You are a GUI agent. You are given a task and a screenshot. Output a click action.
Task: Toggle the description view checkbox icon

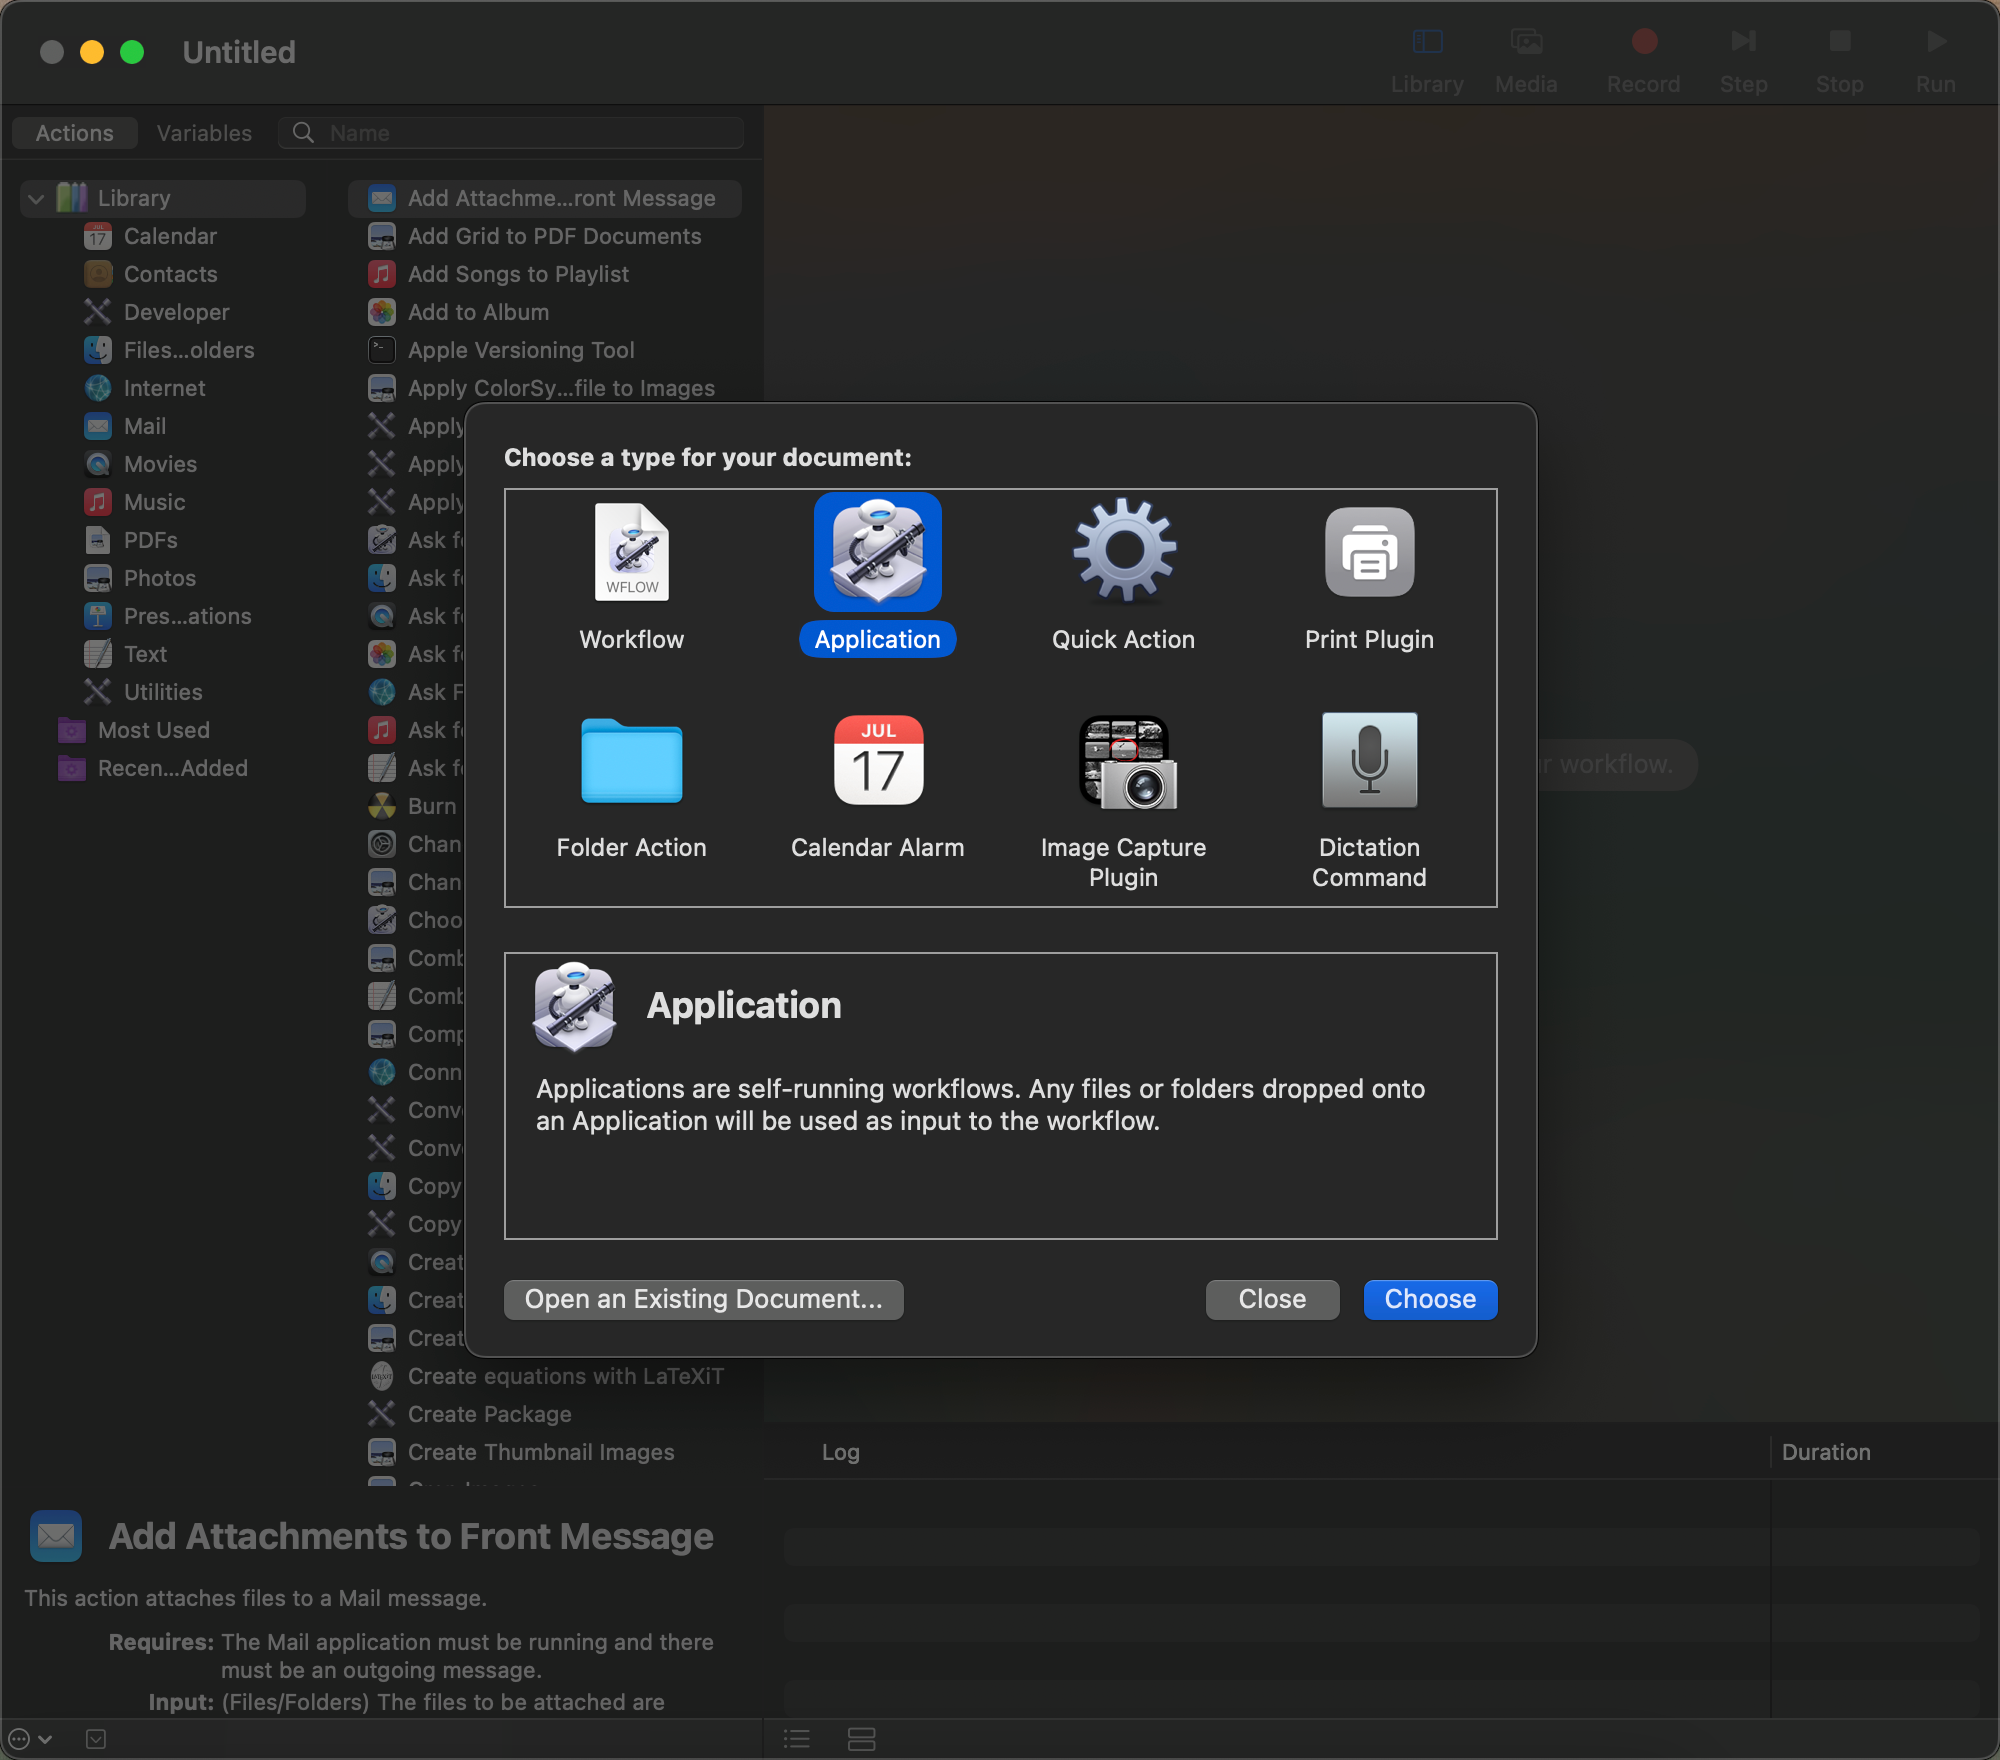[x=96, y=1739]
